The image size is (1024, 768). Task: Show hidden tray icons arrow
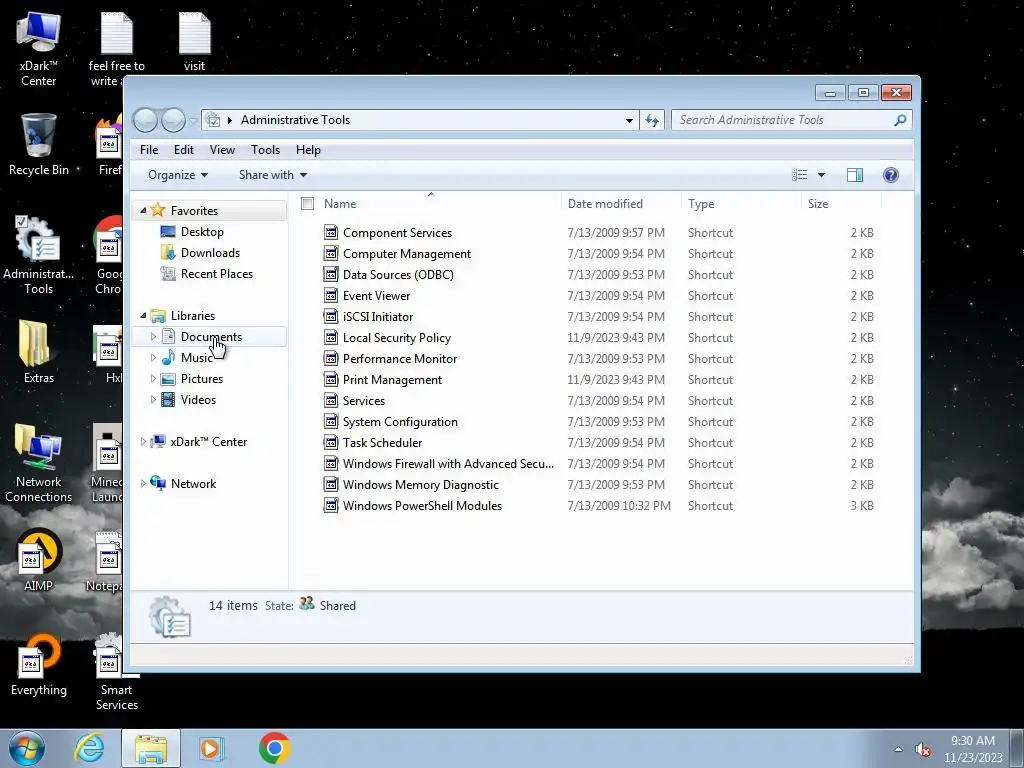tap(899, 749)
